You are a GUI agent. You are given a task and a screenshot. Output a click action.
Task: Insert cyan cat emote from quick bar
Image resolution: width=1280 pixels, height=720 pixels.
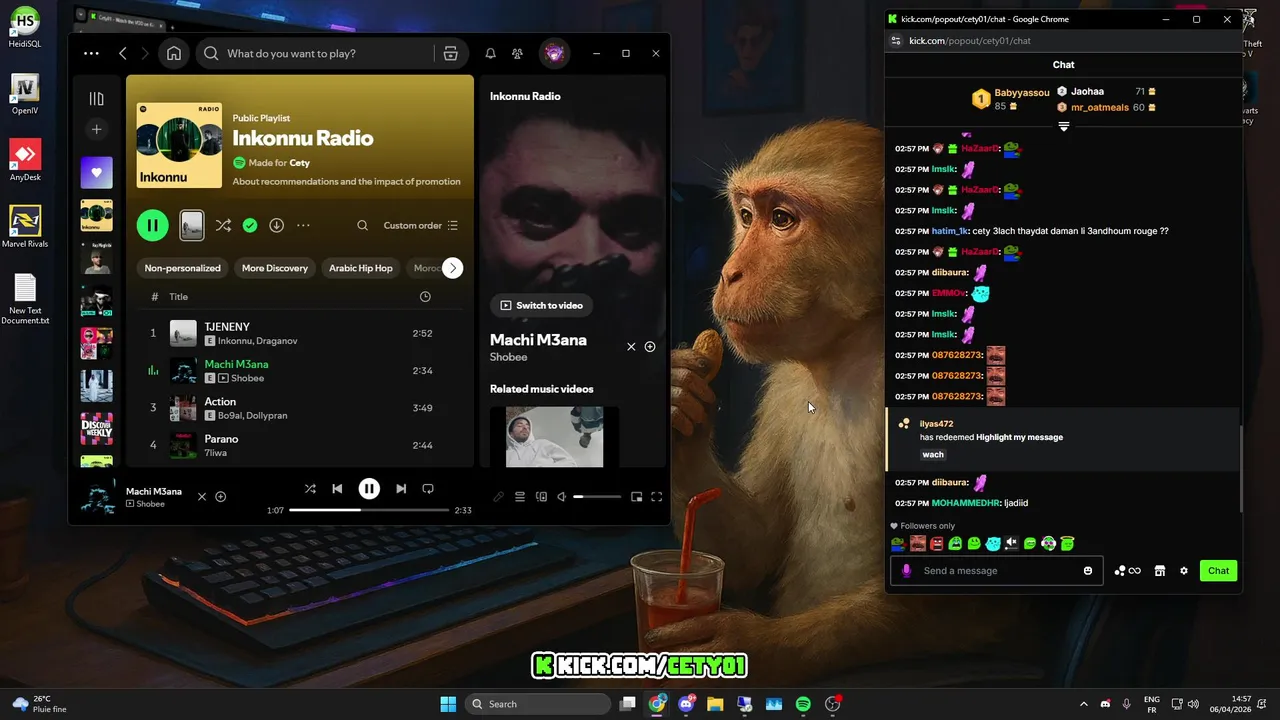[992, 544]
